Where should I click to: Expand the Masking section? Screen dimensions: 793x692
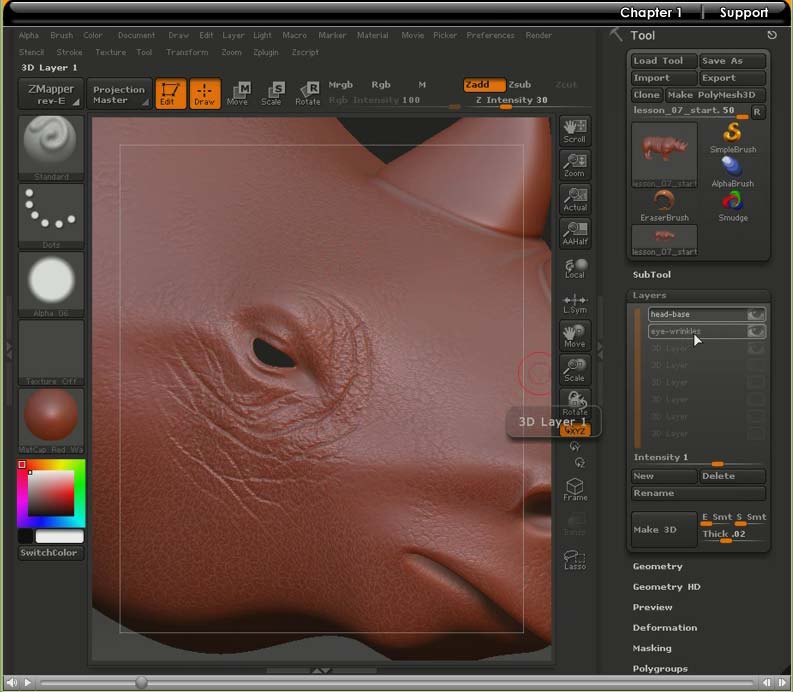pos(652,648)
